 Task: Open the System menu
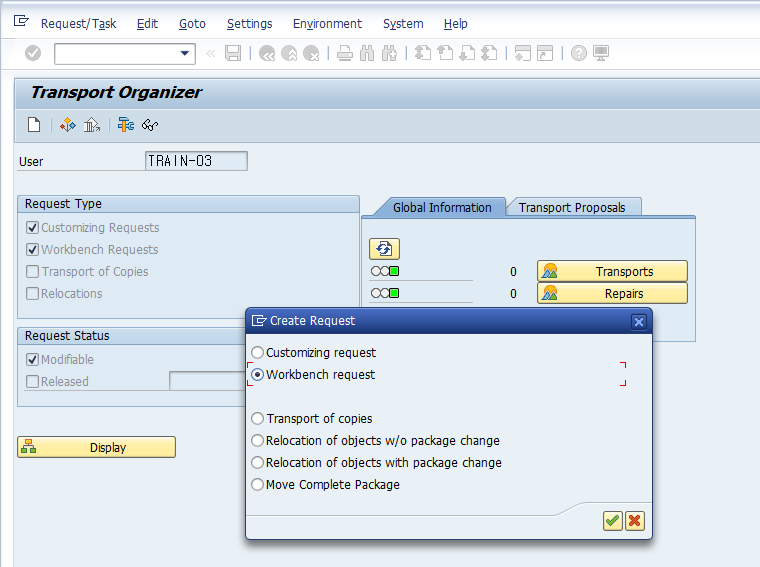pos(403,24)
